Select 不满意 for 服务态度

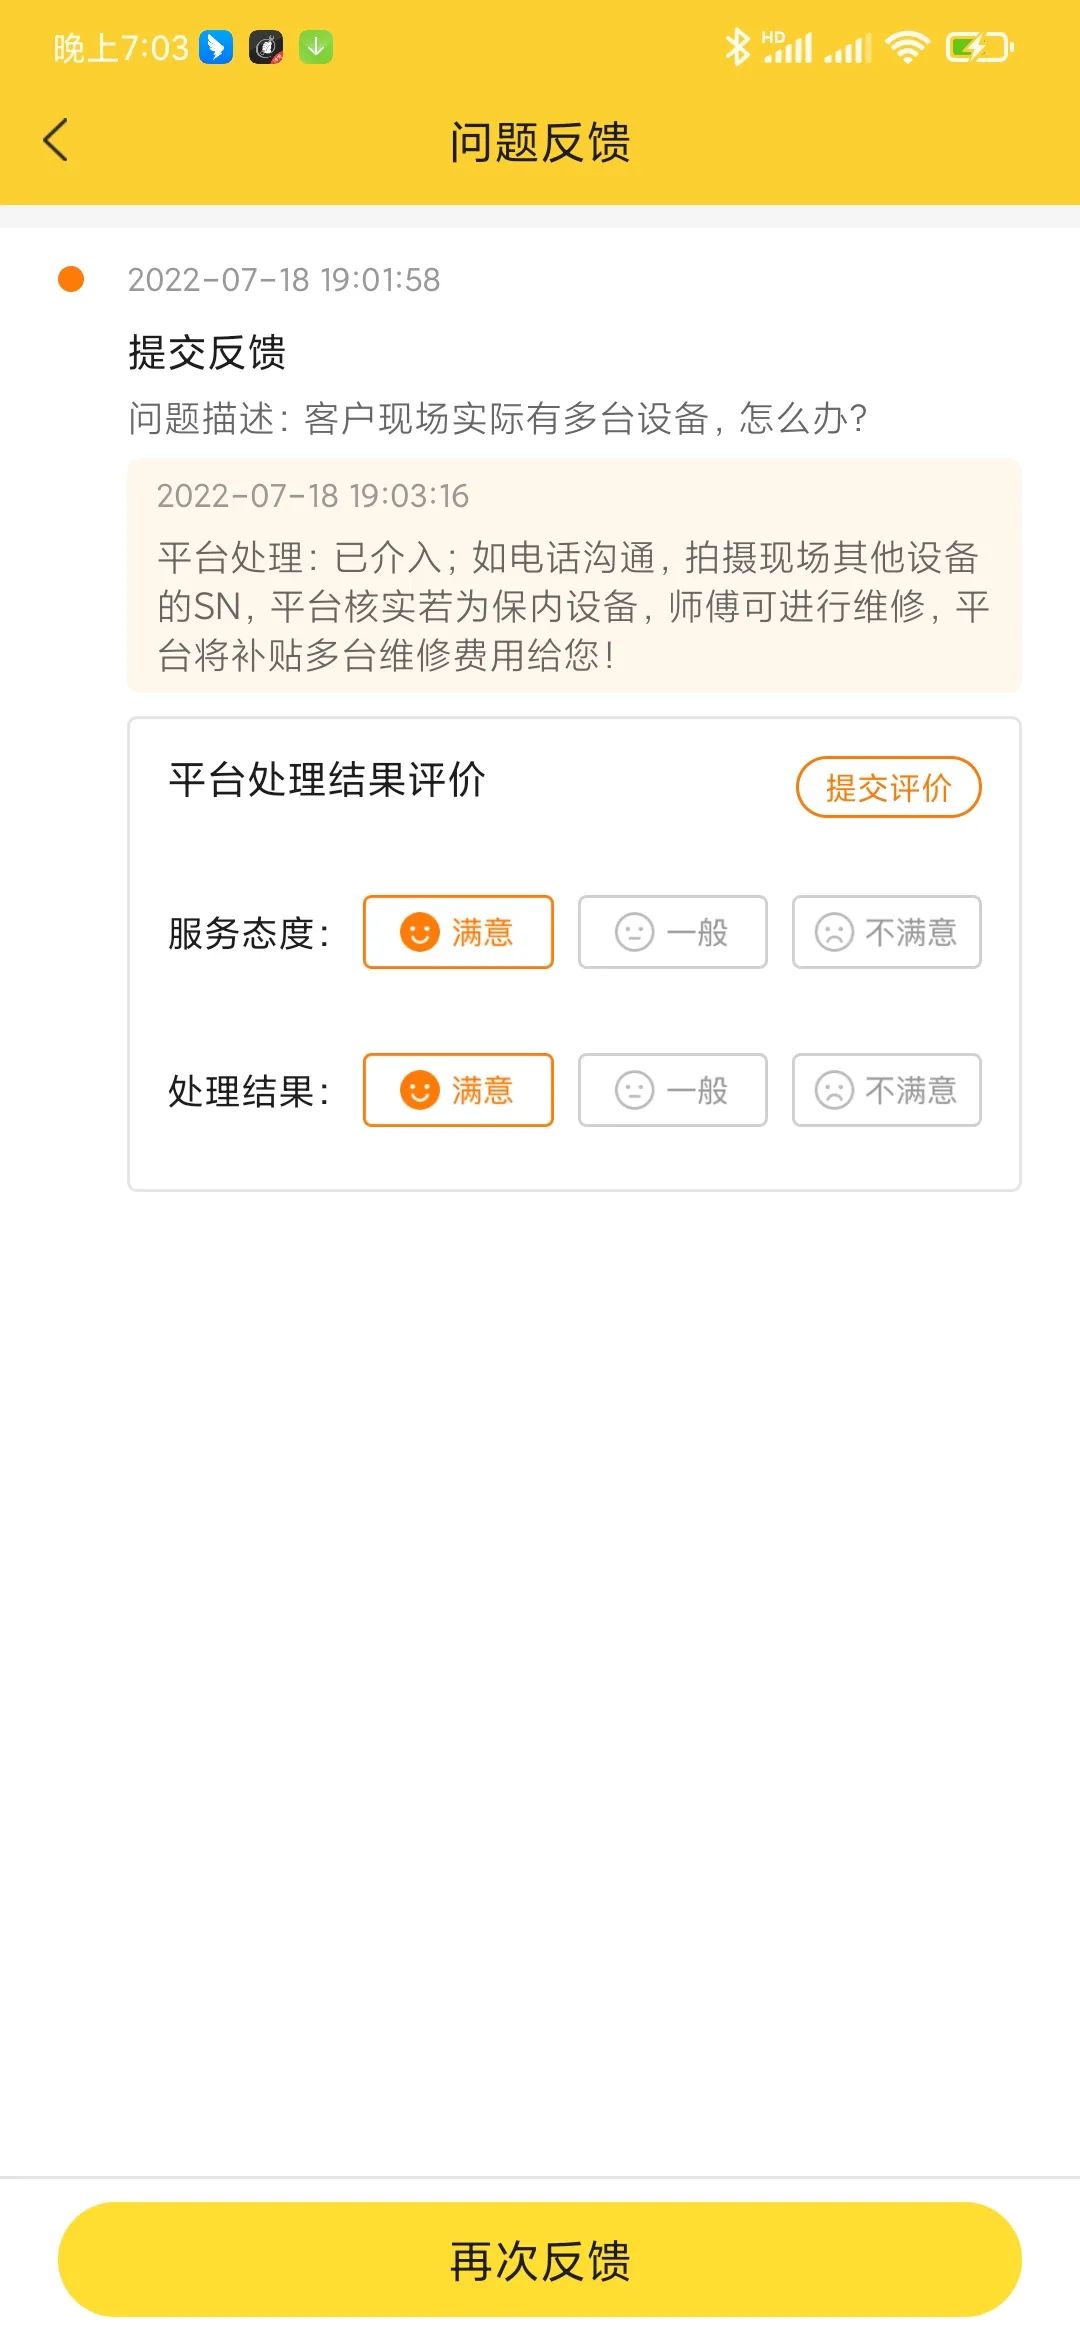[x=887, y=932]
